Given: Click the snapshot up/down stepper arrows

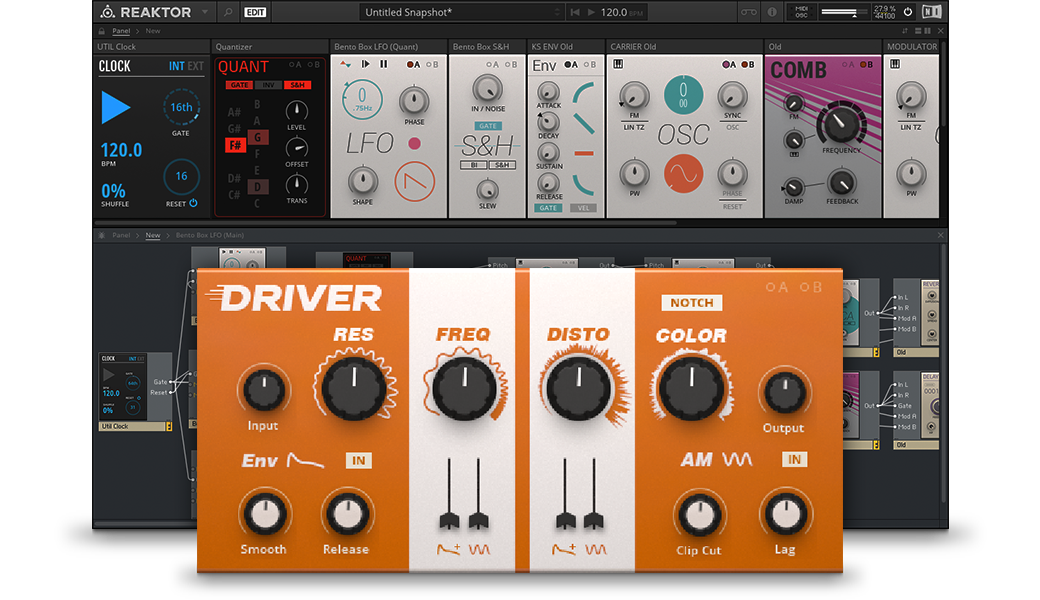Looking at the screenshot, I should [x=557, y=12].
